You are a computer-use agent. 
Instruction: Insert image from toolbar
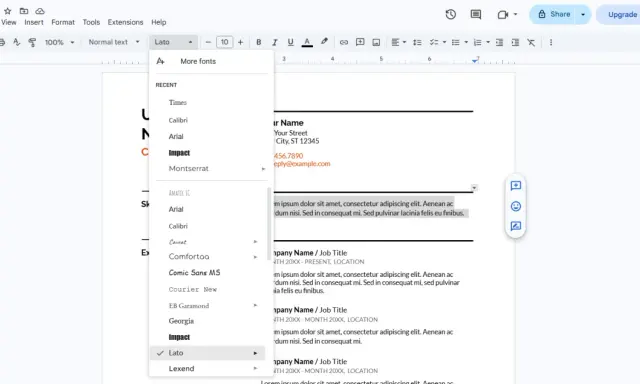point(376,42)
